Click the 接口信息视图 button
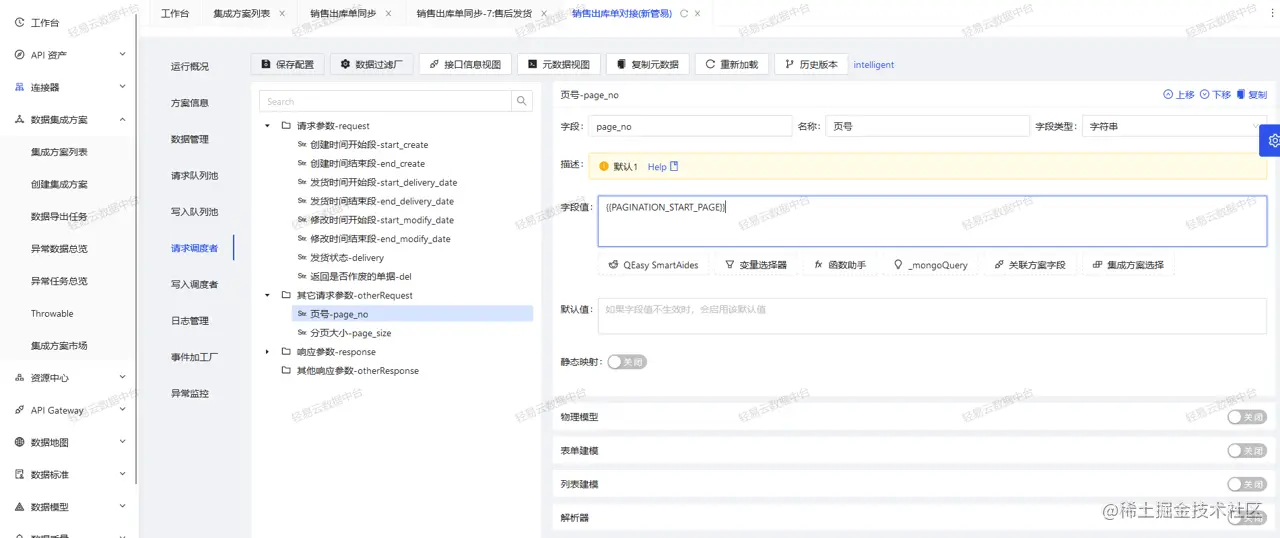Screen dimensions: 1280x538 coord(465,64)
